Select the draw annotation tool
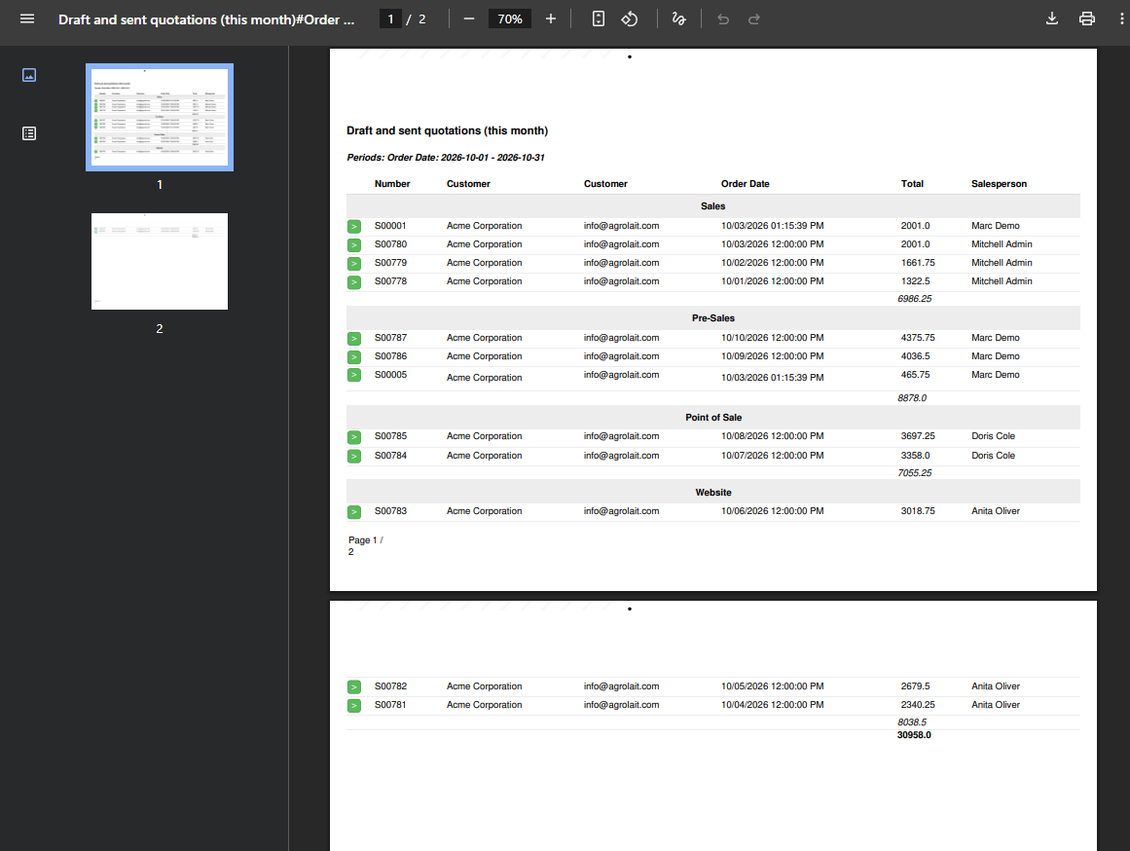The height and width of the screenshot is (851, 1130). [679, 19]
